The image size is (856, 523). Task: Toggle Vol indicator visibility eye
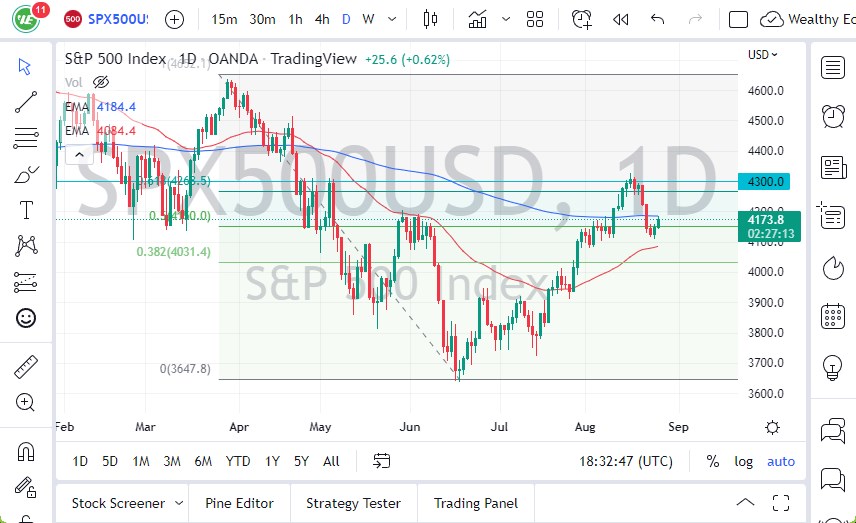[100, 82]
